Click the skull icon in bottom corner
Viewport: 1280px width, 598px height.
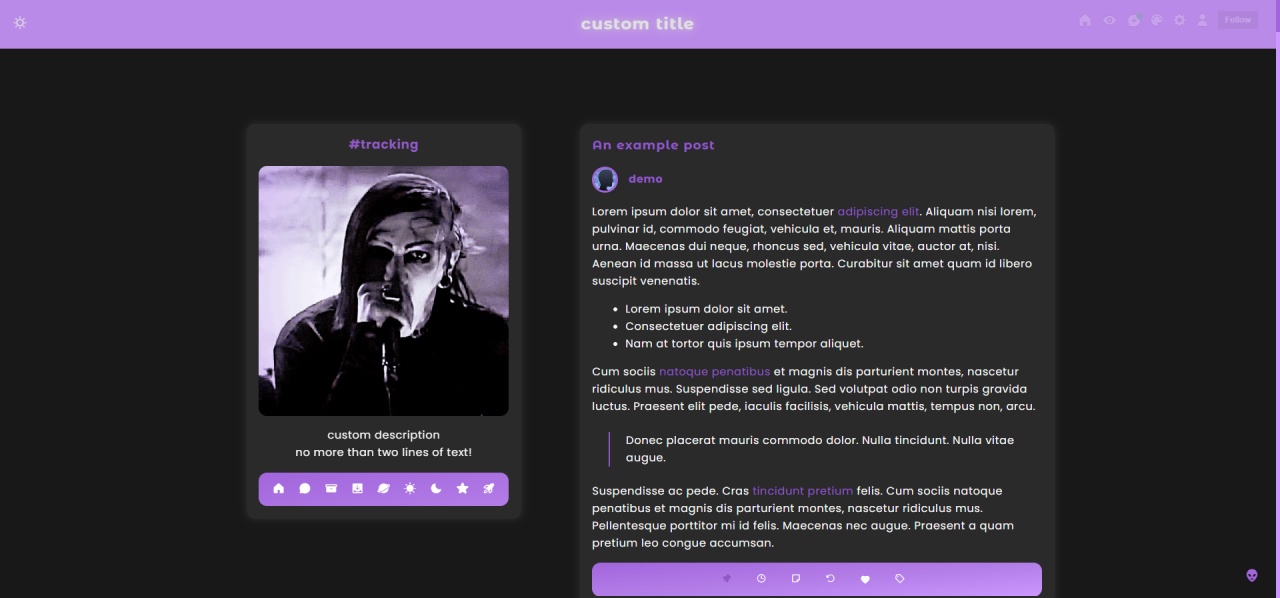tap(1252, 575)
